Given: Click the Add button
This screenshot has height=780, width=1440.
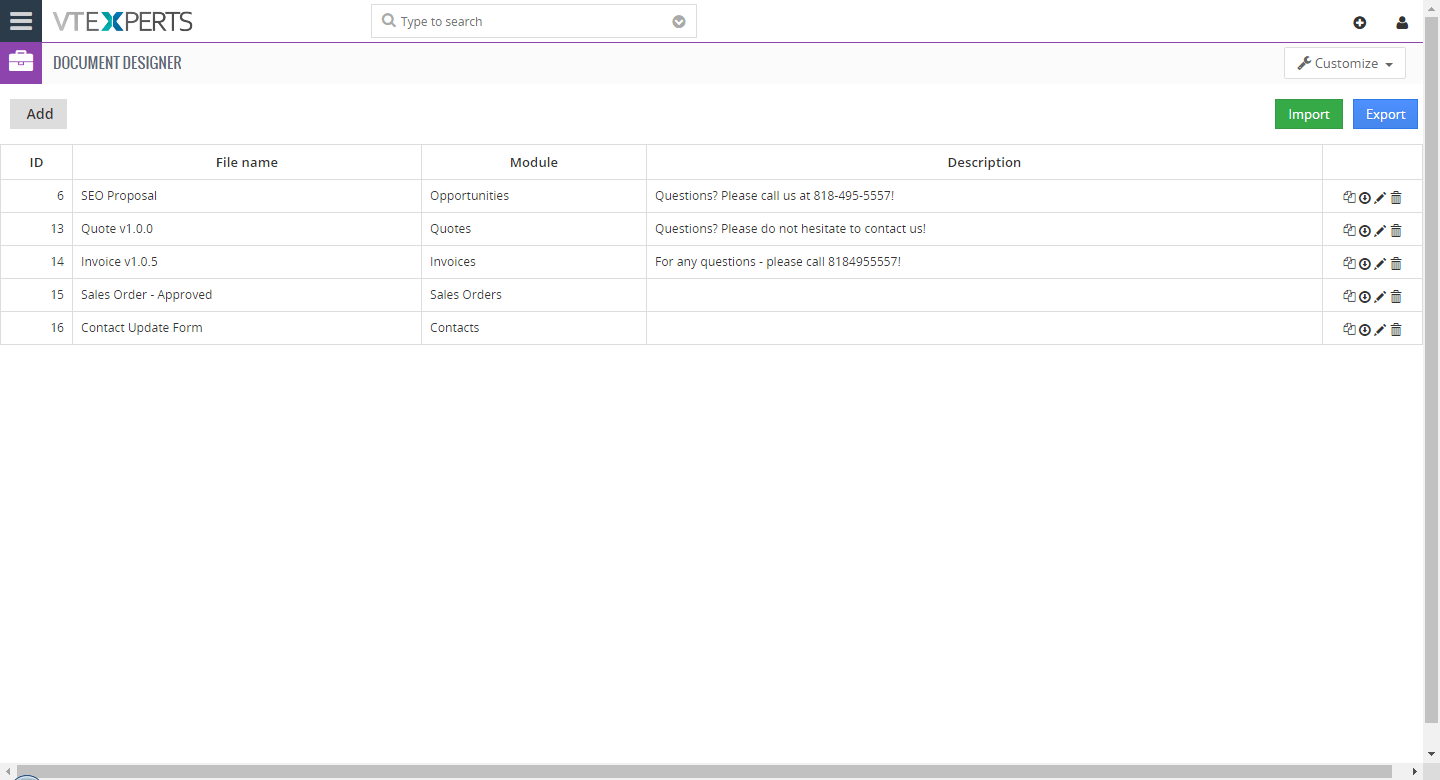Looking at the screenshot, I should tap(38, 113).
